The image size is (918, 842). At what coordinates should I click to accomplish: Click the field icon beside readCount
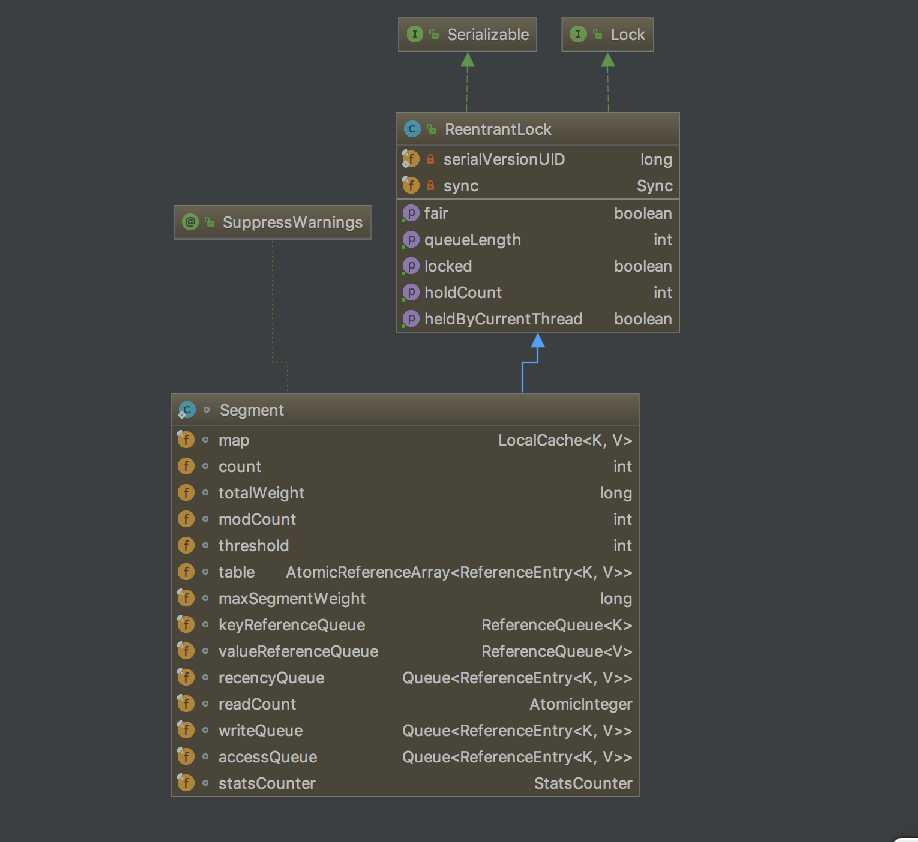coord(186,703)
